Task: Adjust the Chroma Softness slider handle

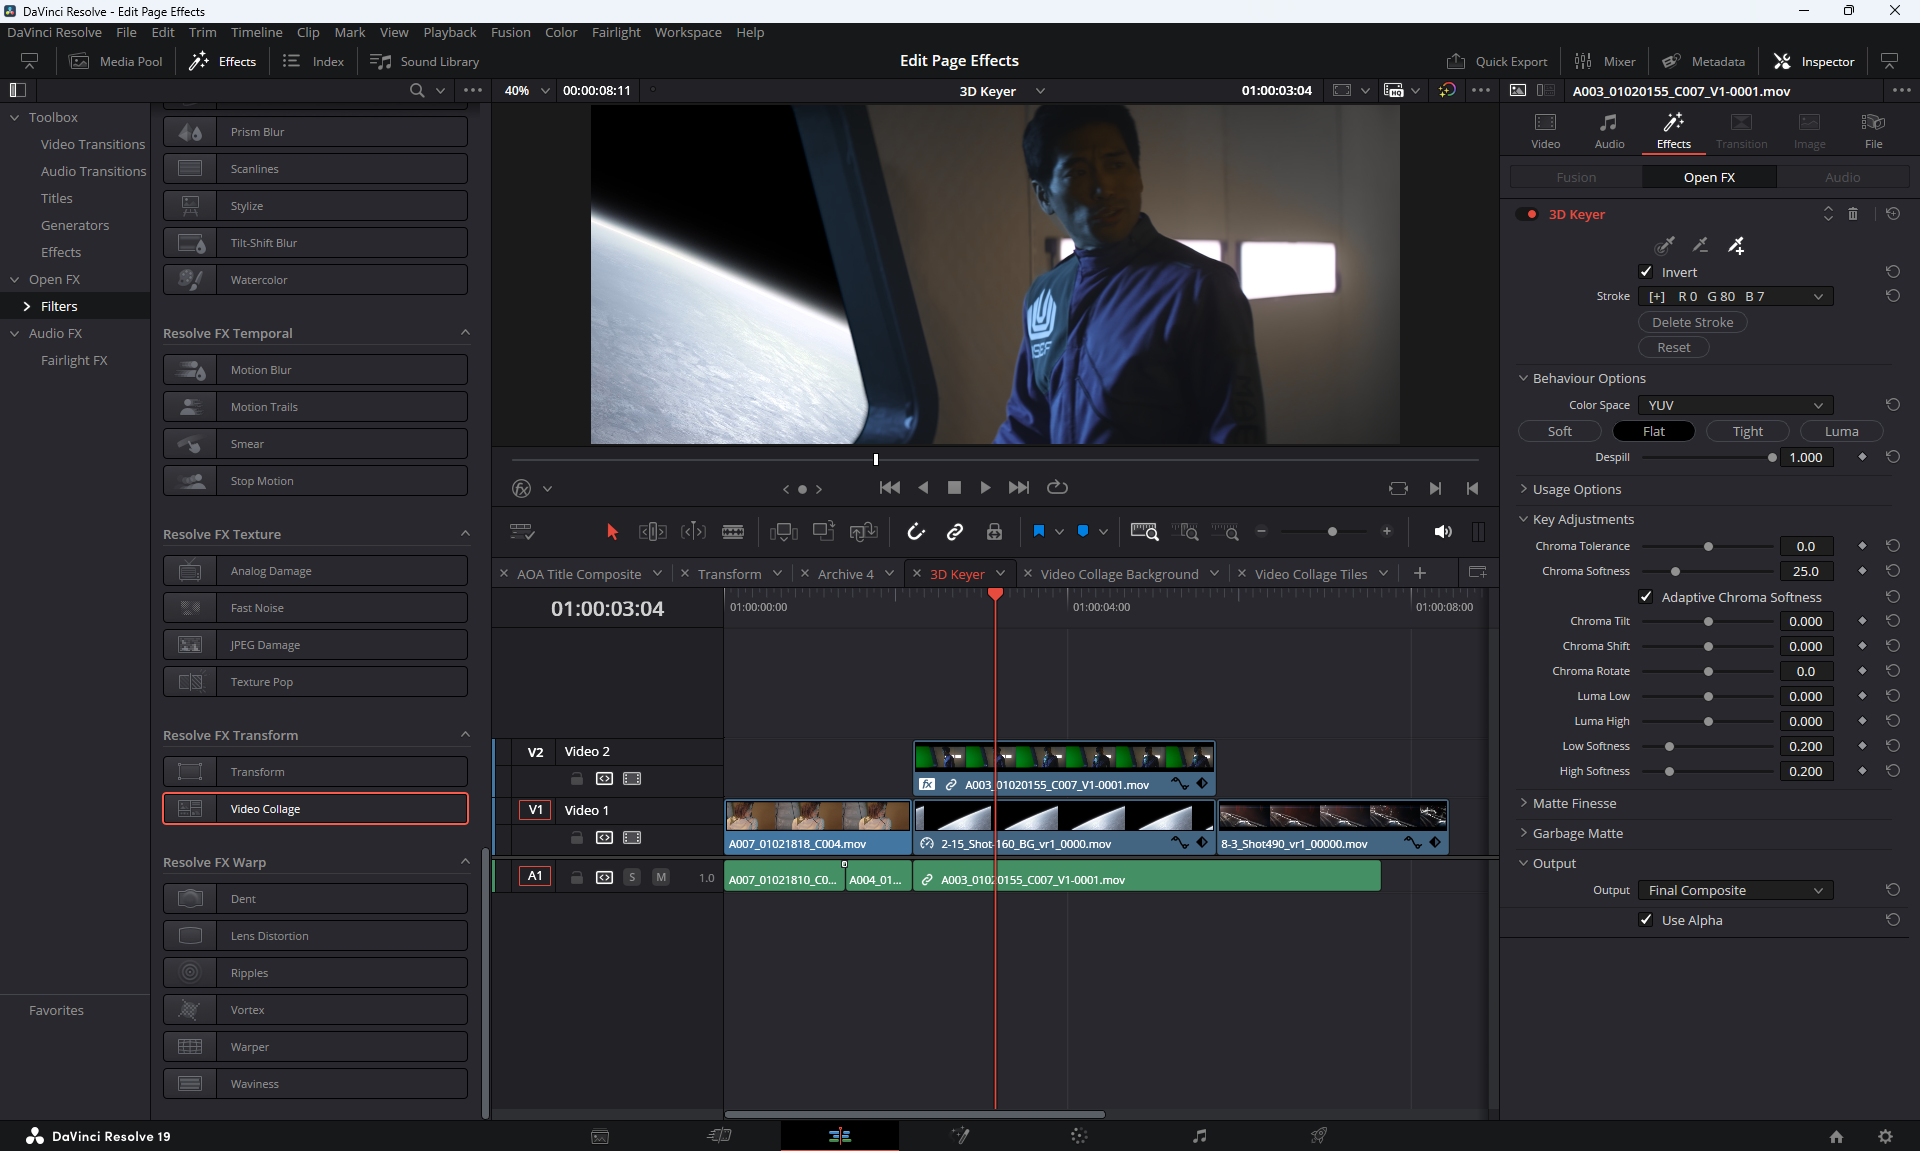Action: click(x=1675, y=572)
